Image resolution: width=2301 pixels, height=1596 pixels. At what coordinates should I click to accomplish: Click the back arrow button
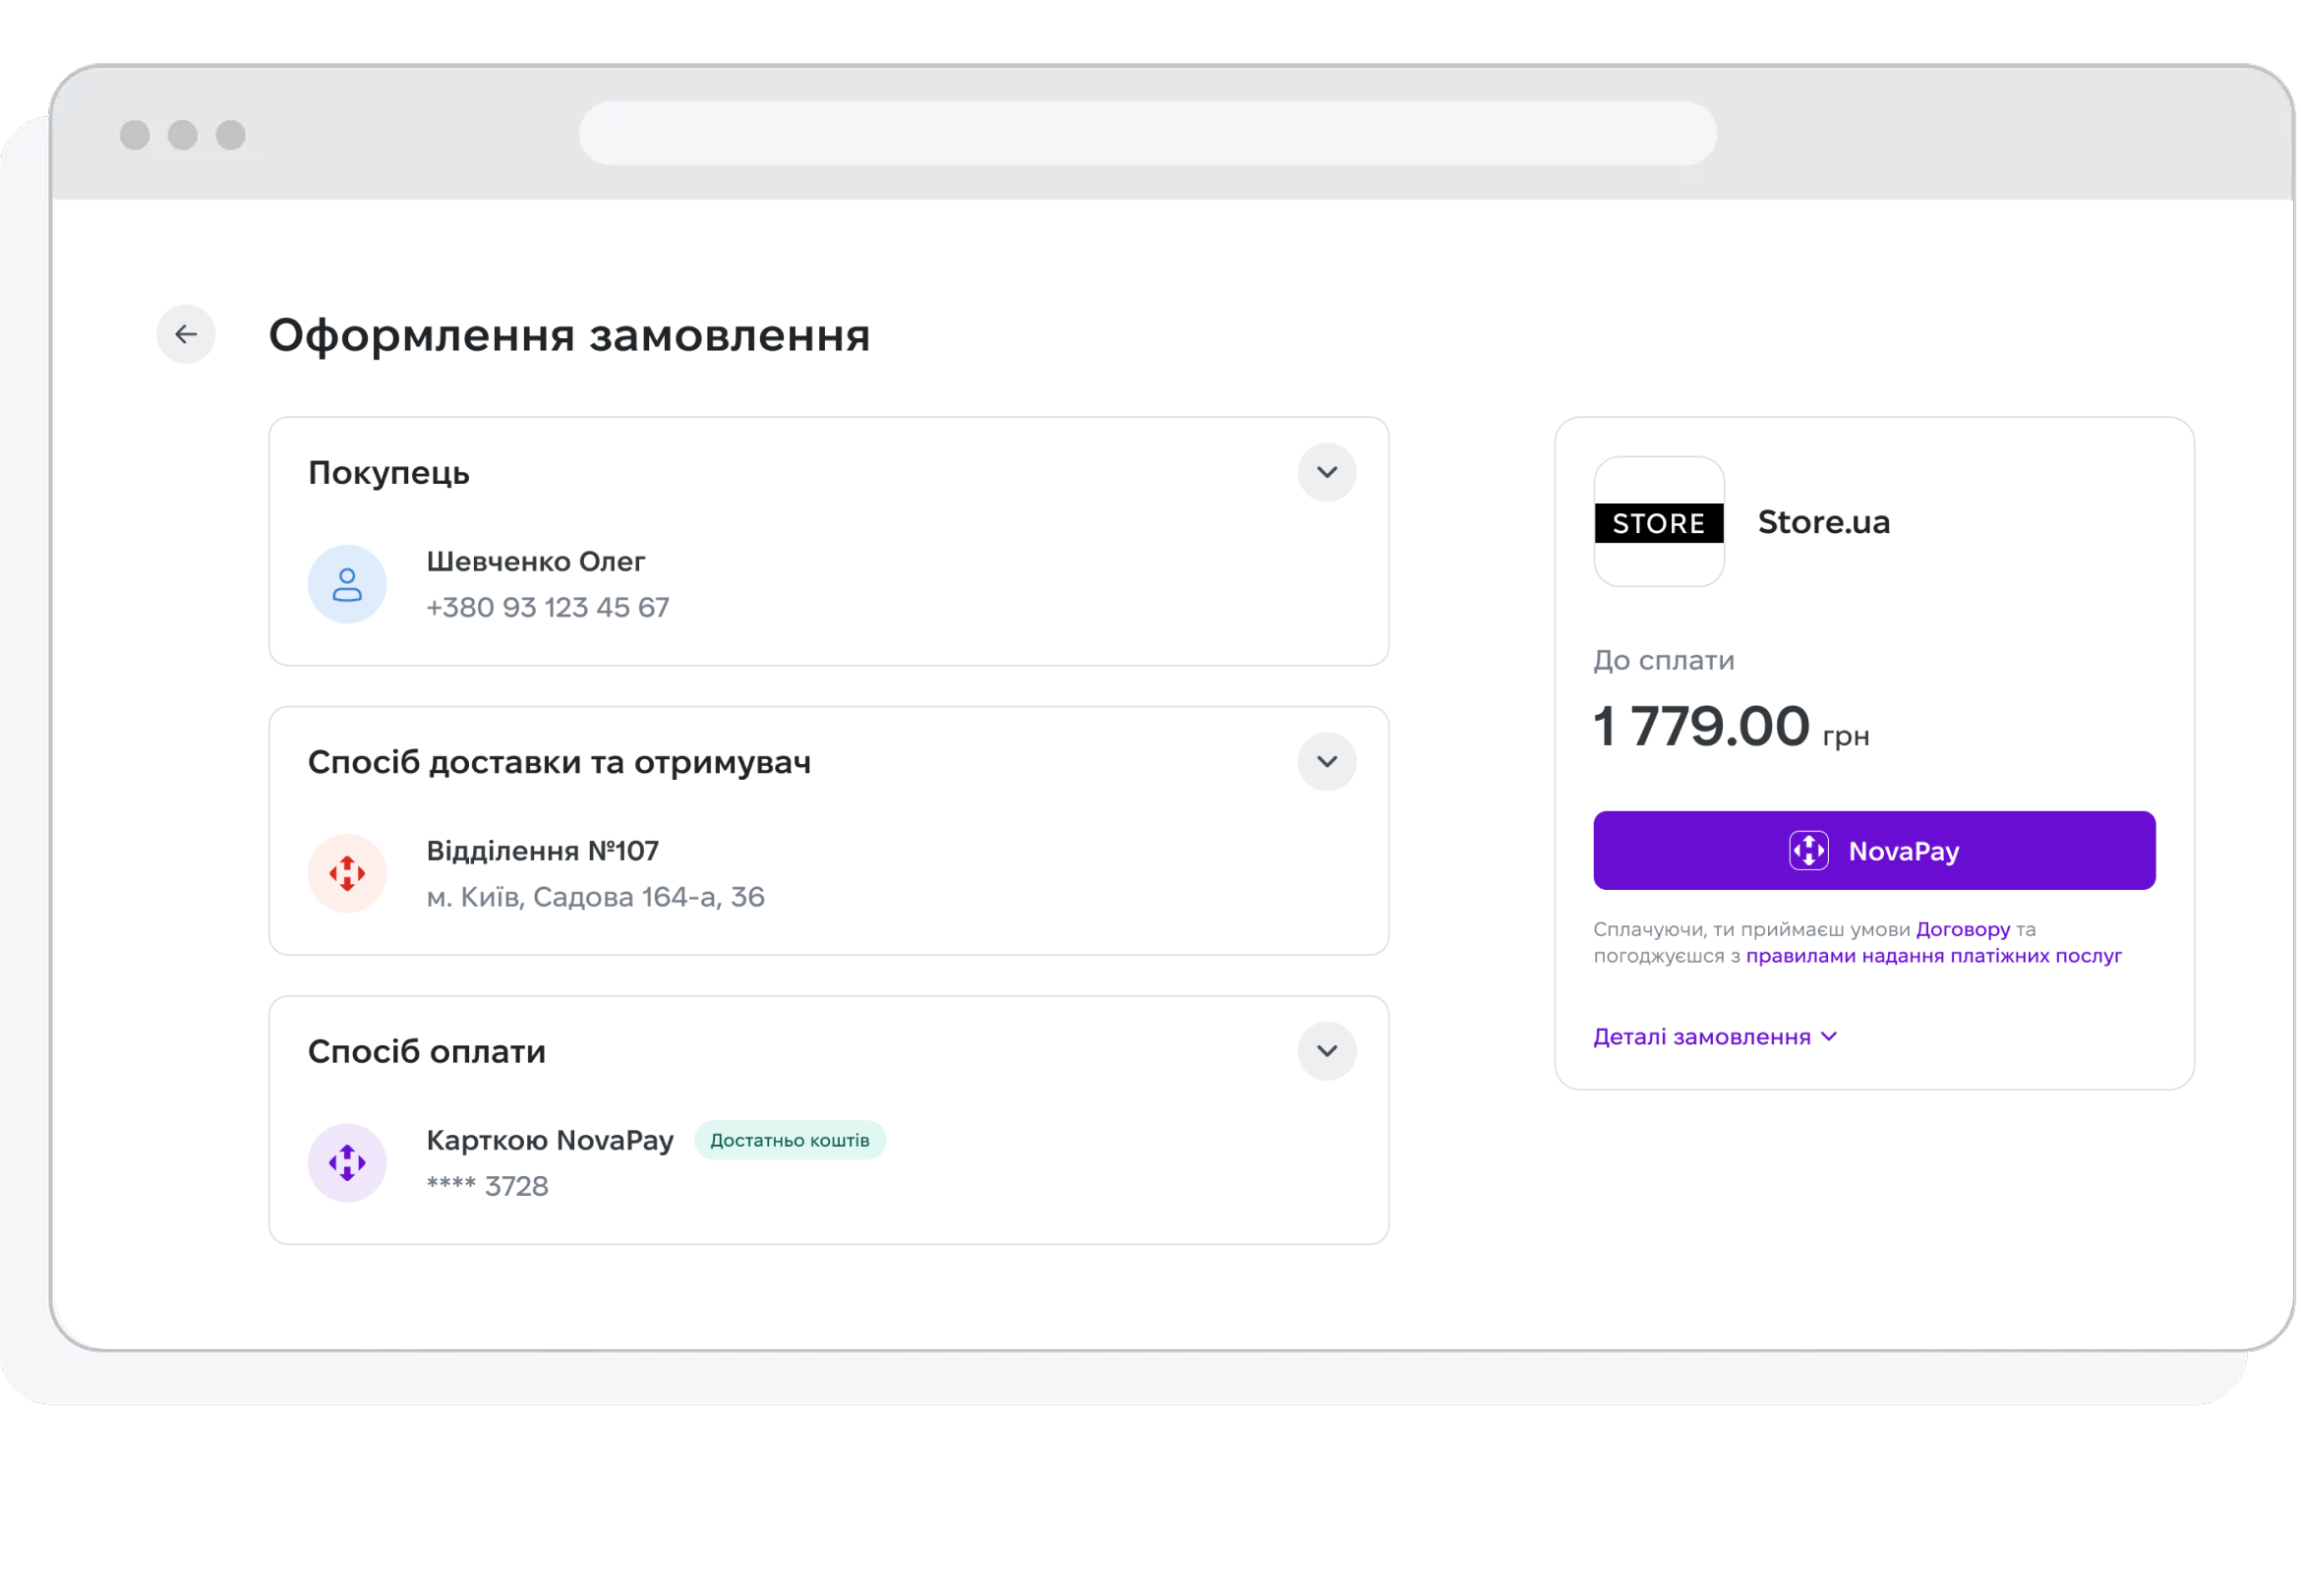(186, 334)
